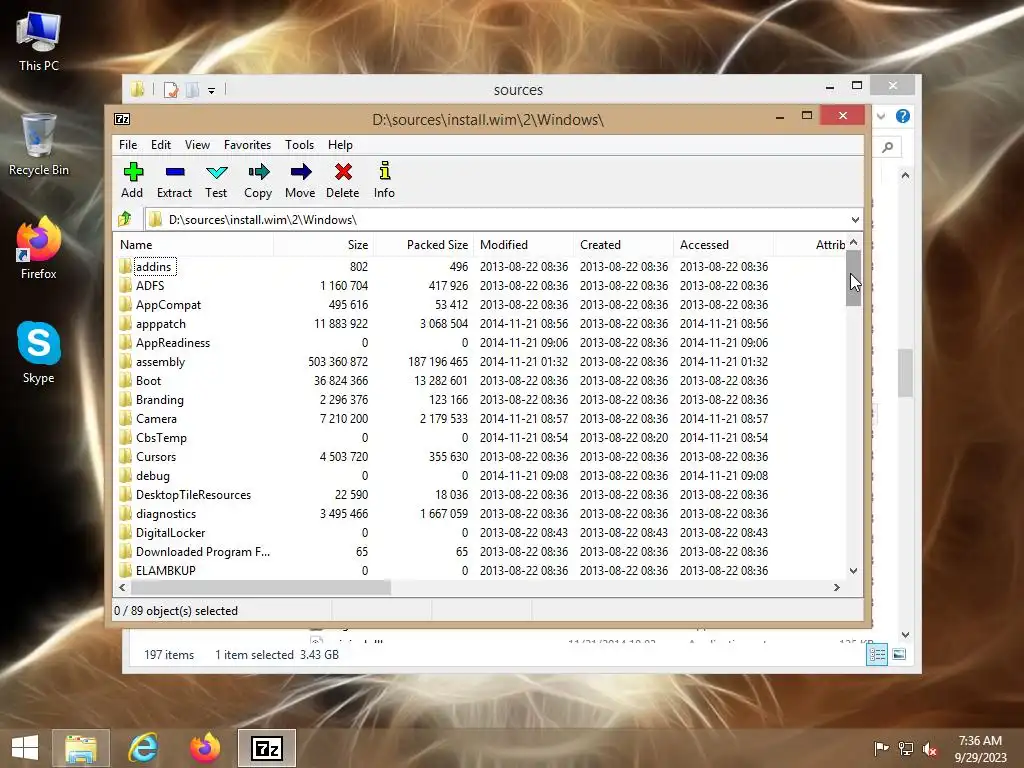This screenshot has width=1024, height=768.
Task: Click the Action Center flag icon
Action: click(882, 749)
